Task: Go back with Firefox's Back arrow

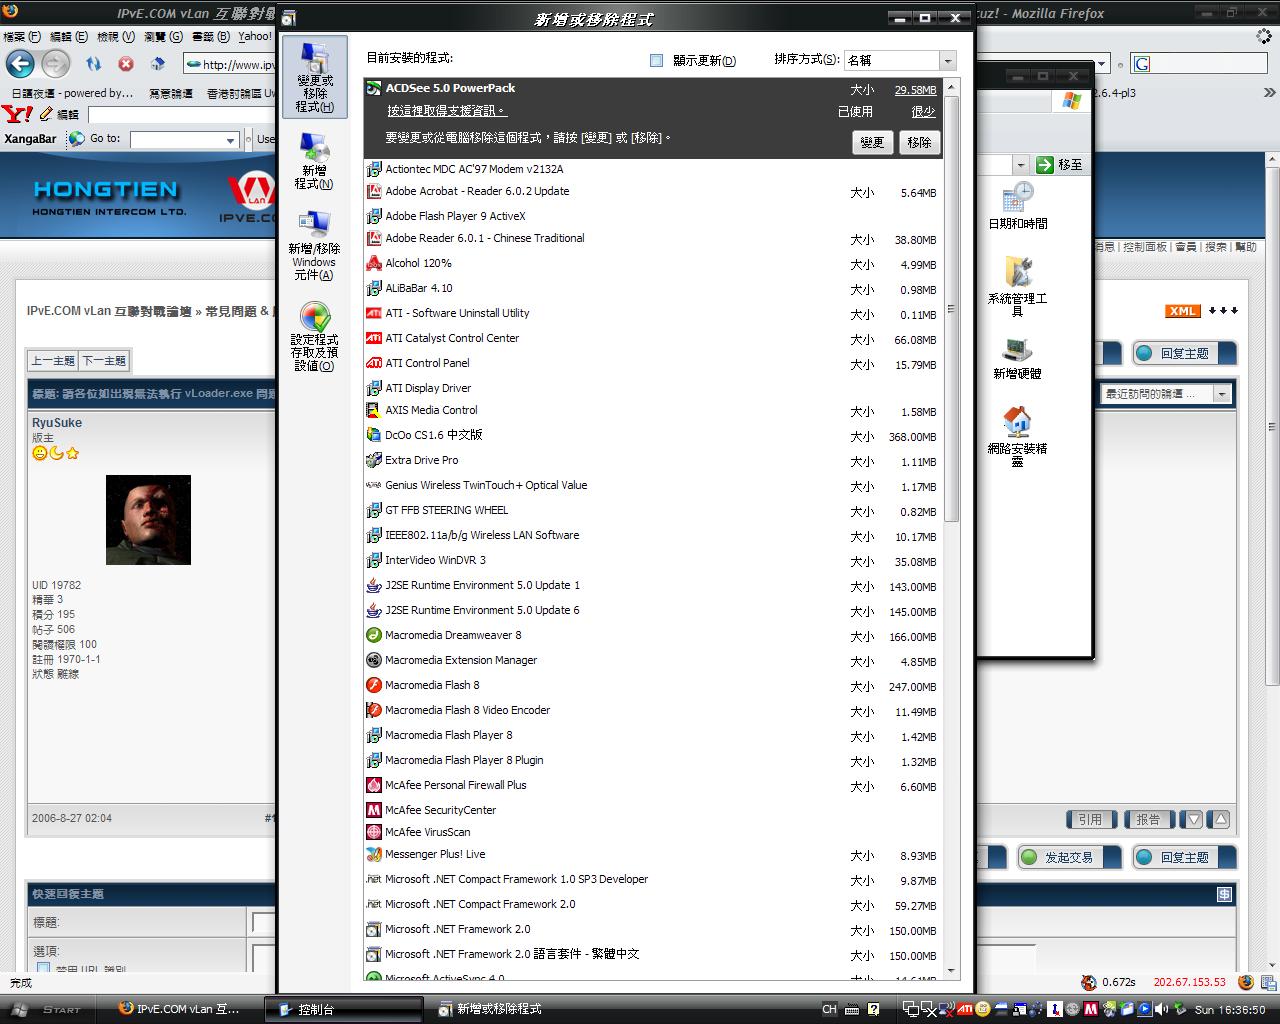Action: click(20, 64)
